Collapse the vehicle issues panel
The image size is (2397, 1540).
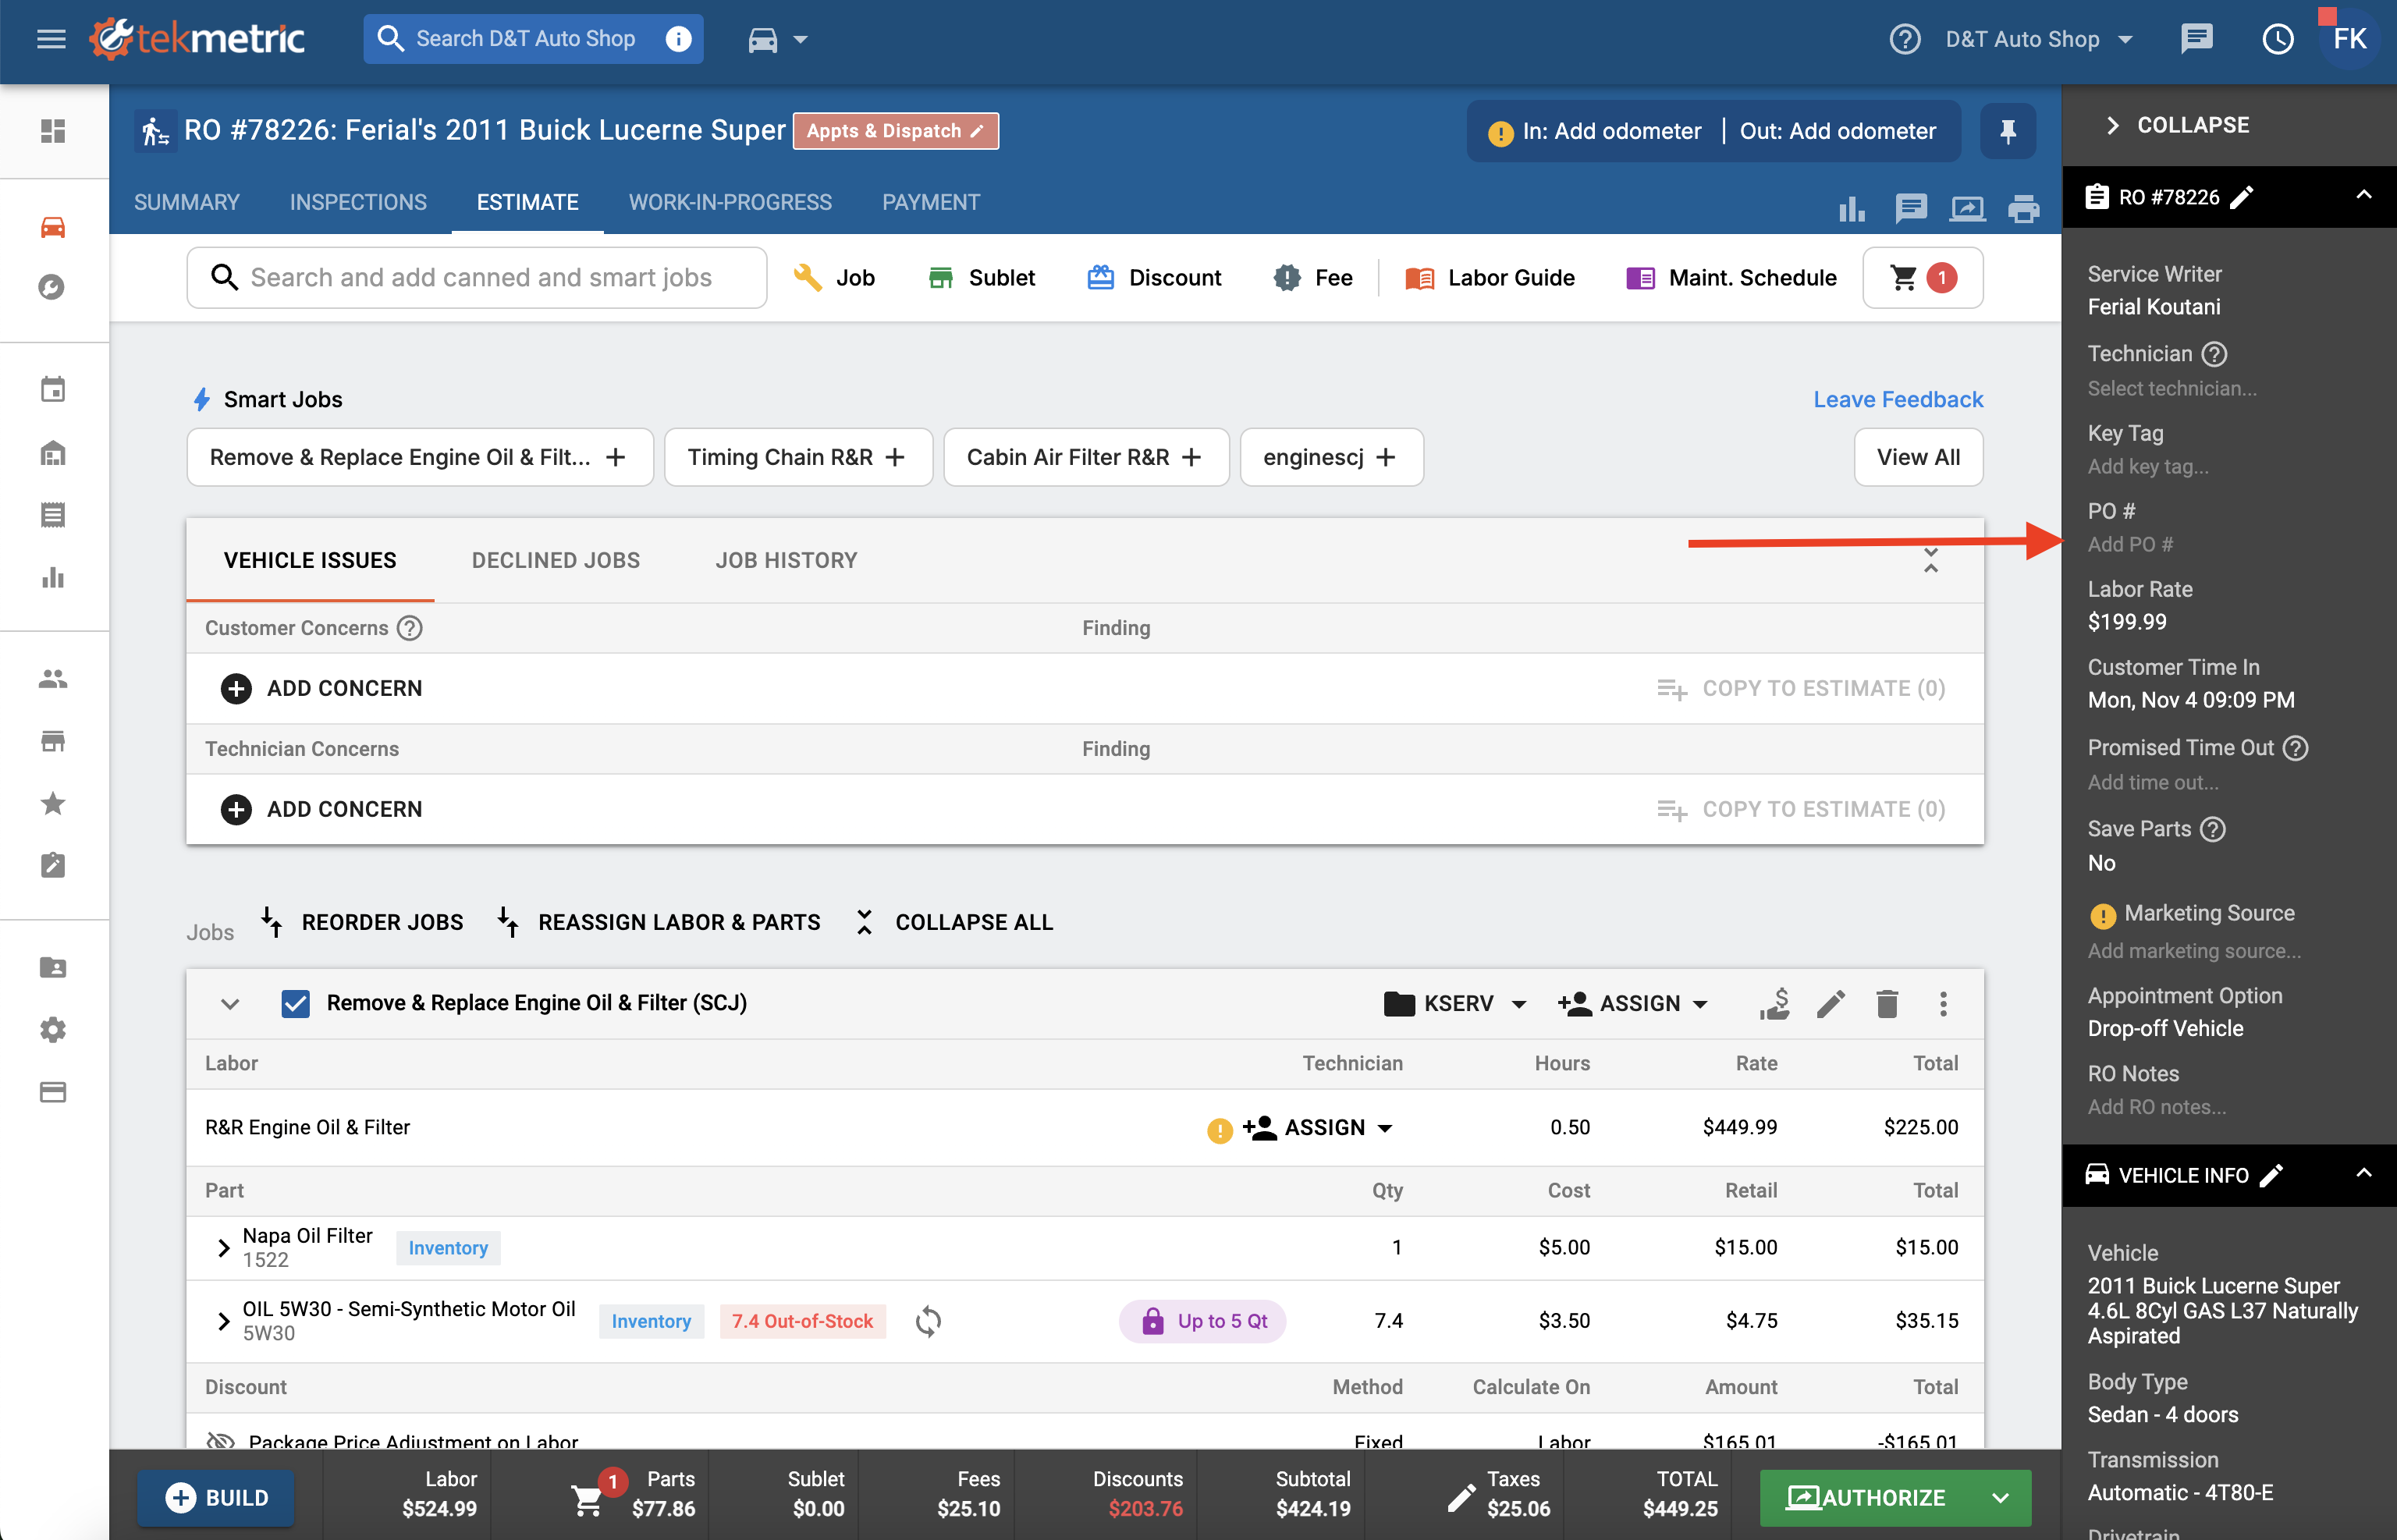[x=1930, y=560]
